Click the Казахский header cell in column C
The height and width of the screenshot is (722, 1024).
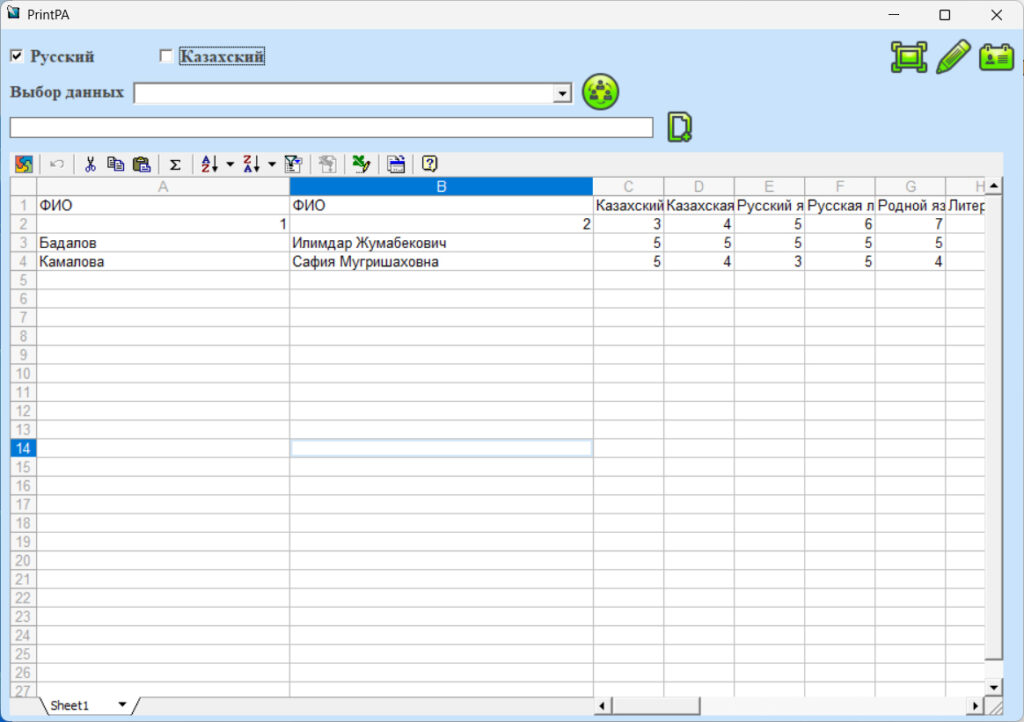click(x=628, y=206)
